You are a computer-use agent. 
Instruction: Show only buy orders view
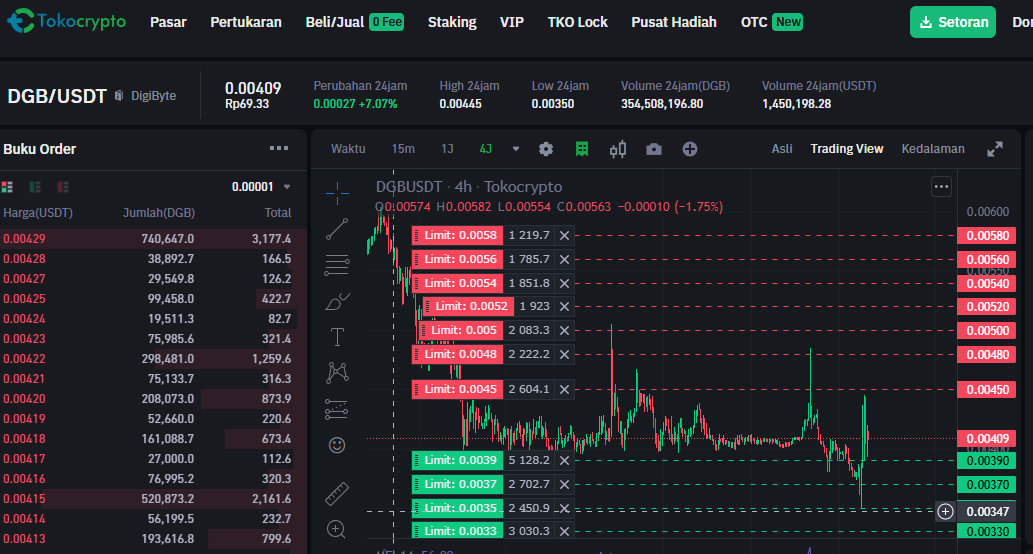pos(35,187)
